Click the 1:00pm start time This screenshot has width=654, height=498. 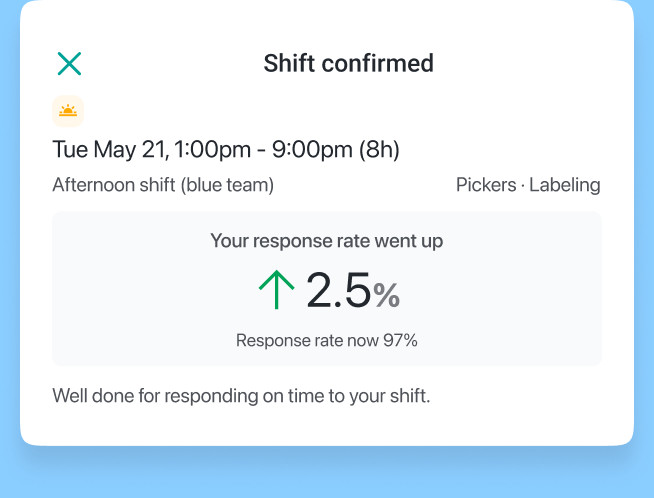[214, 150]
